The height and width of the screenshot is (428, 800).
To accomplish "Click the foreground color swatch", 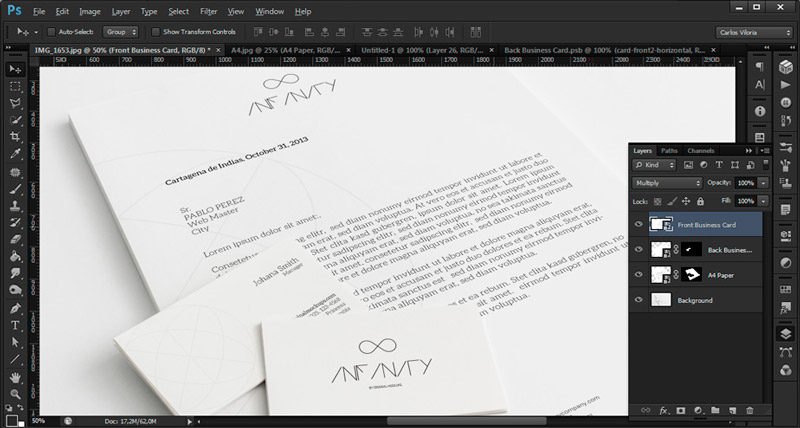I will coord(11,420).
